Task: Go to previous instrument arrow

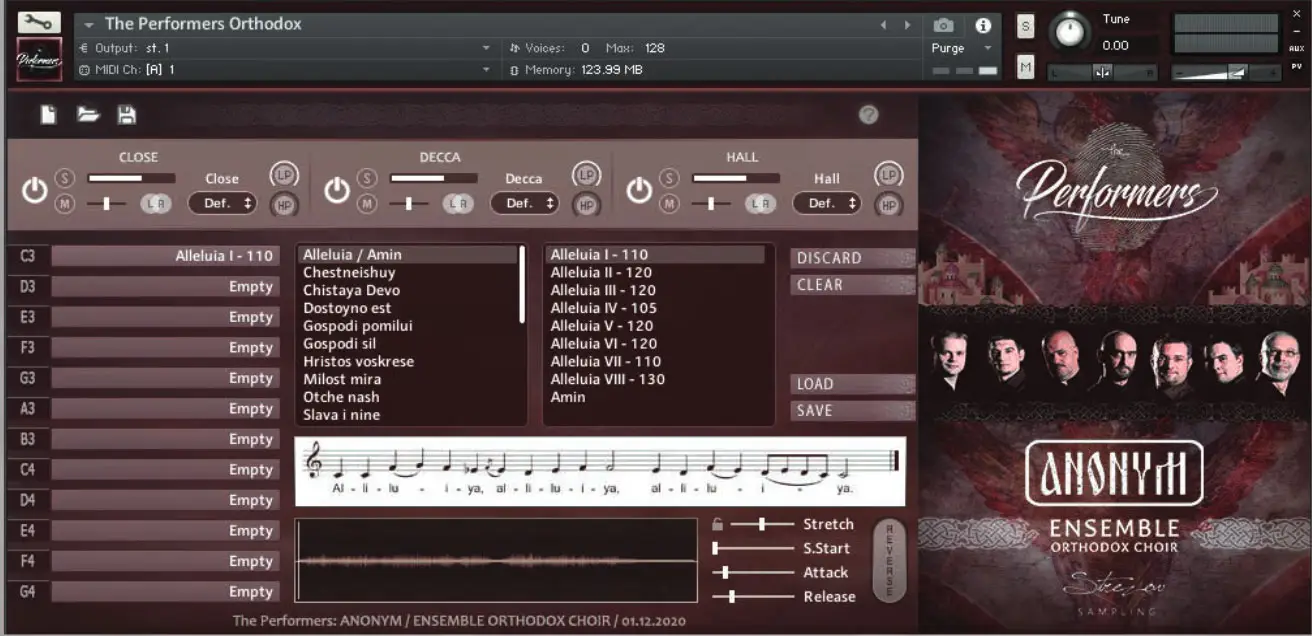Action: pos(883,25)
